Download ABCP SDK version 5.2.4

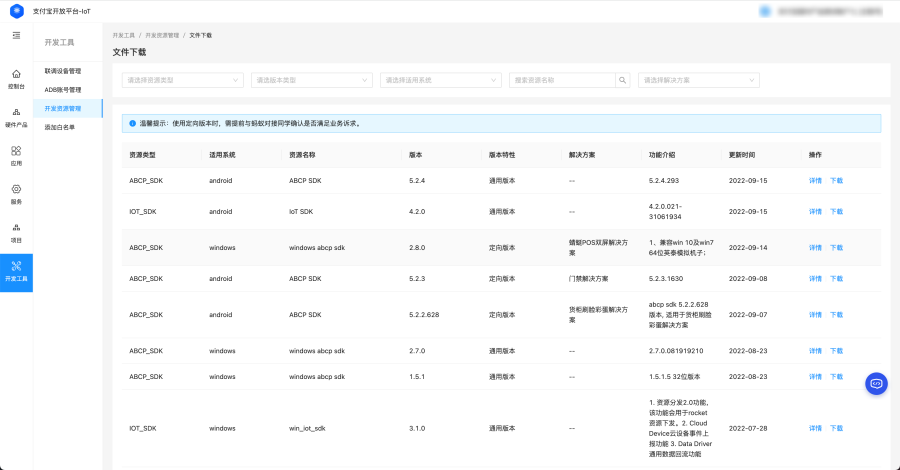[836, 181]
